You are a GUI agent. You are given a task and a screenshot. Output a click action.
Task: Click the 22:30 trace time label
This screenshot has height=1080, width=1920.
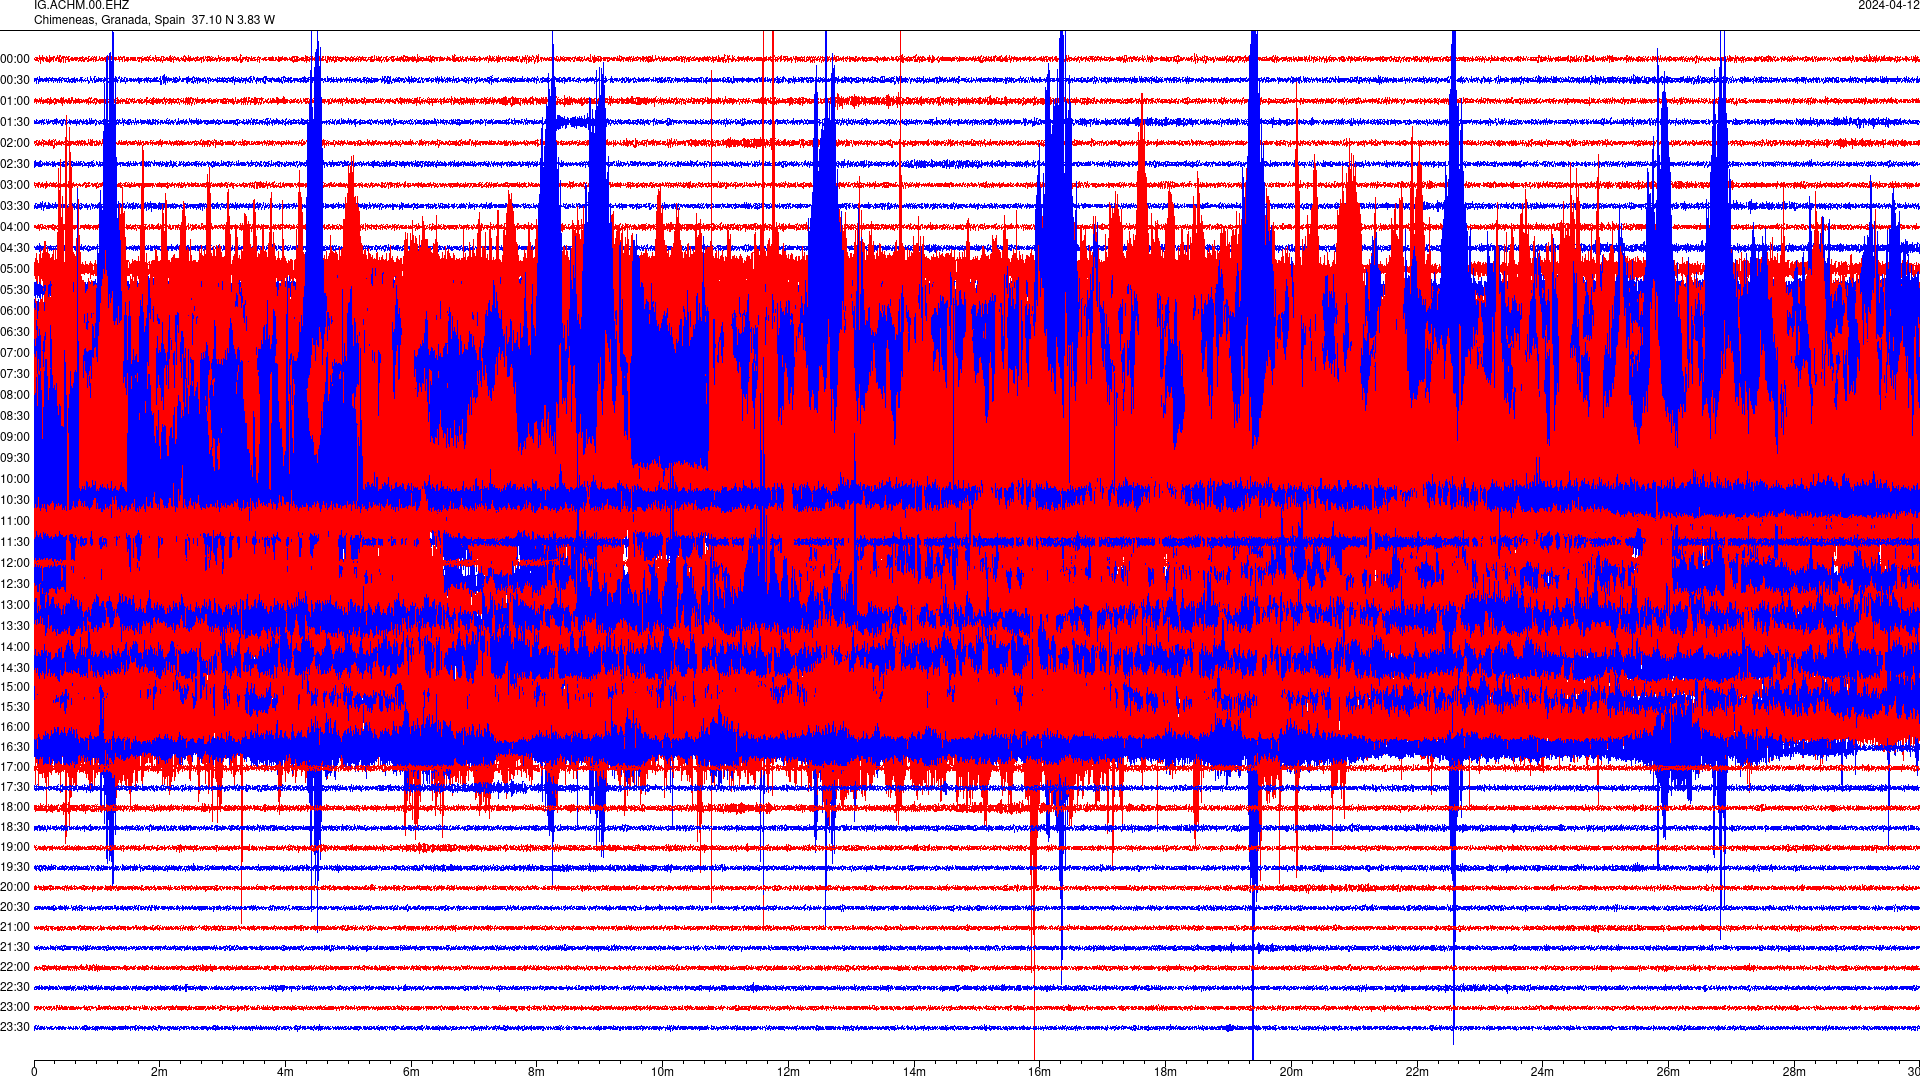click(15, 987)
